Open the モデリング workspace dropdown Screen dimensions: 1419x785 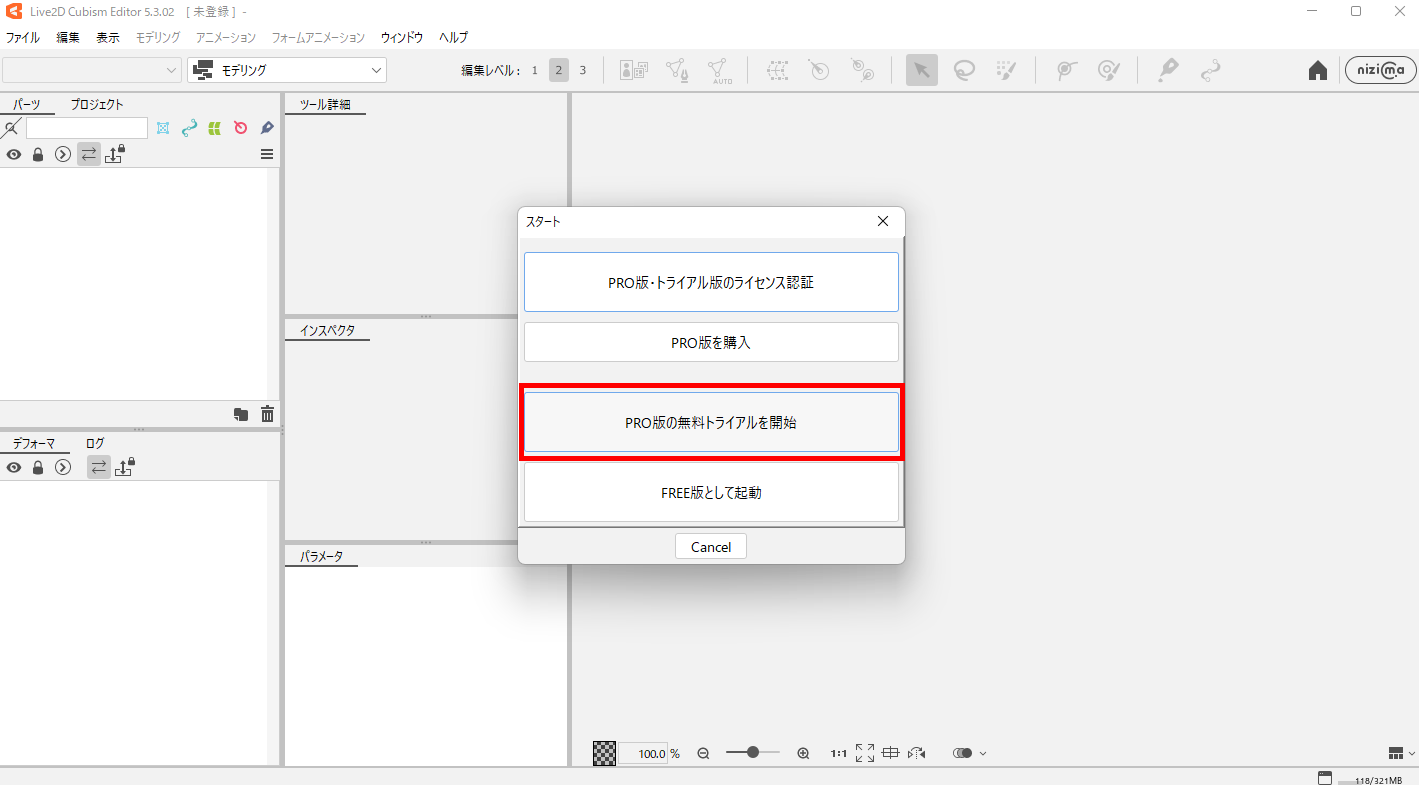tap(287, 70)
